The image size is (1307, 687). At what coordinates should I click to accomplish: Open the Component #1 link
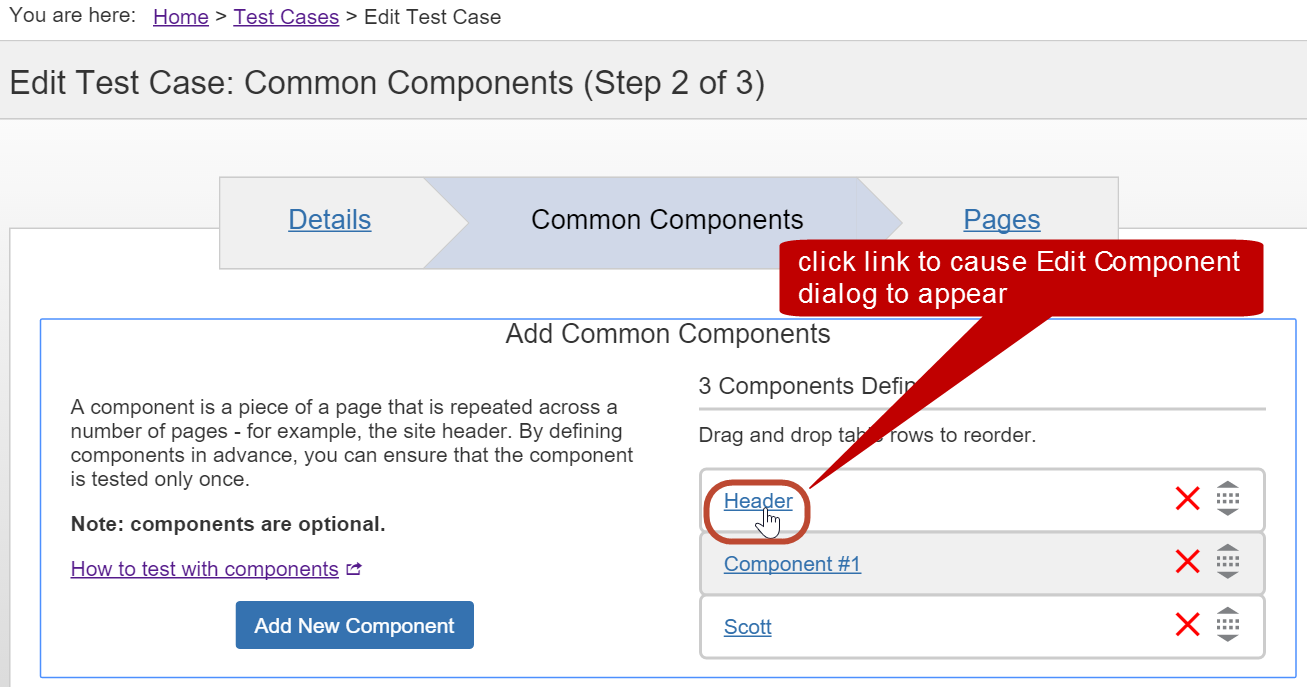tap(791, 563)
